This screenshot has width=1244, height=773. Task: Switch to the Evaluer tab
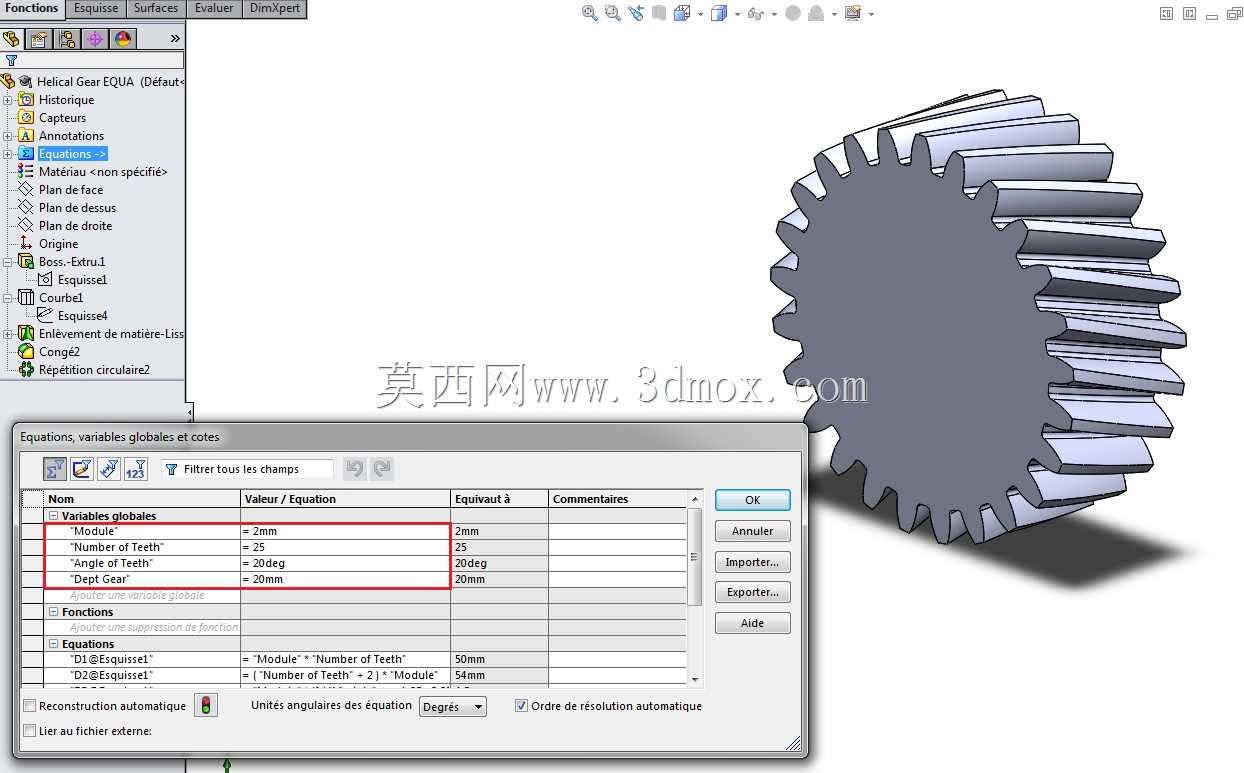point(214,8)
